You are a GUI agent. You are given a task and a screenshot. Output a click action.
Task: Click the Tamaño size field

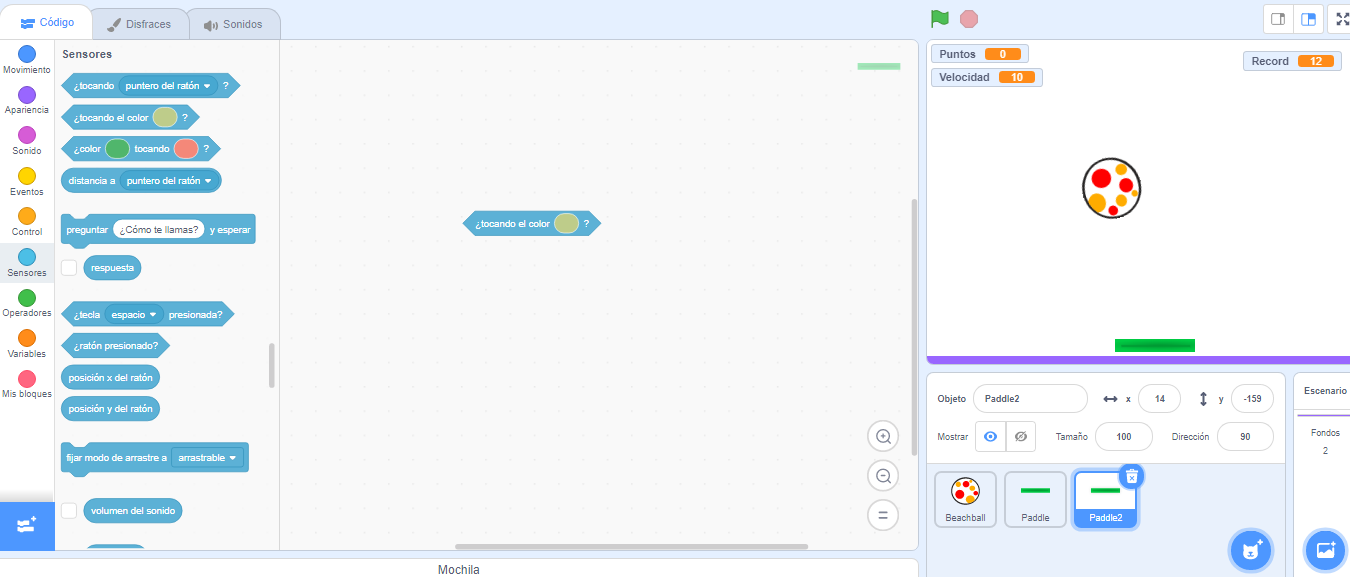tap(1124, 436)
